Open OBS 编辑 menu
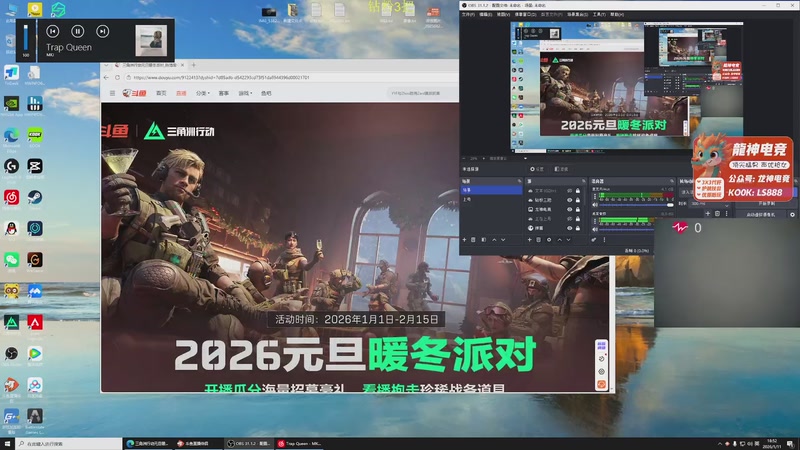800x450 pixels. pyautogui.click(x=486, y=15)
